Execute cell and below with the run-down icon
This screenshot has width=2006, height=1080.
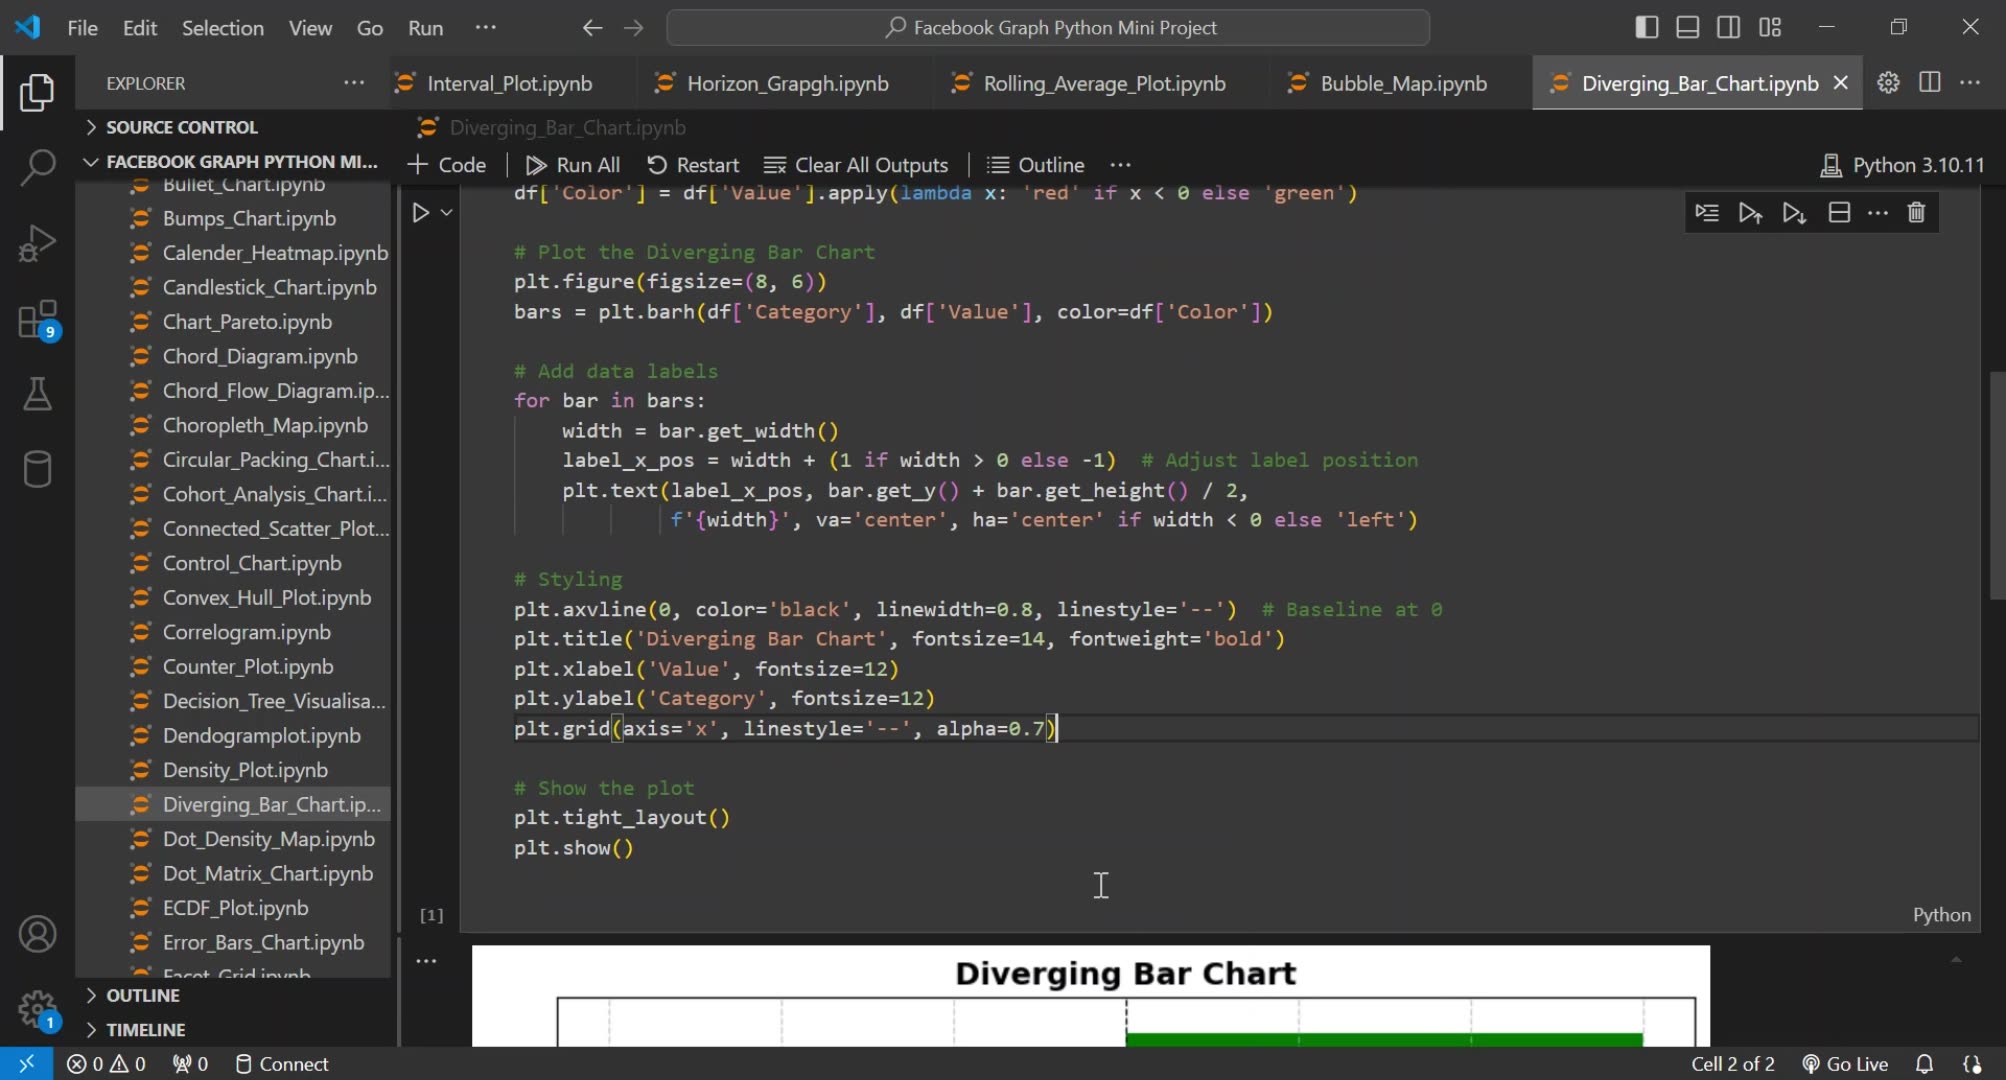click(1793, 212)
